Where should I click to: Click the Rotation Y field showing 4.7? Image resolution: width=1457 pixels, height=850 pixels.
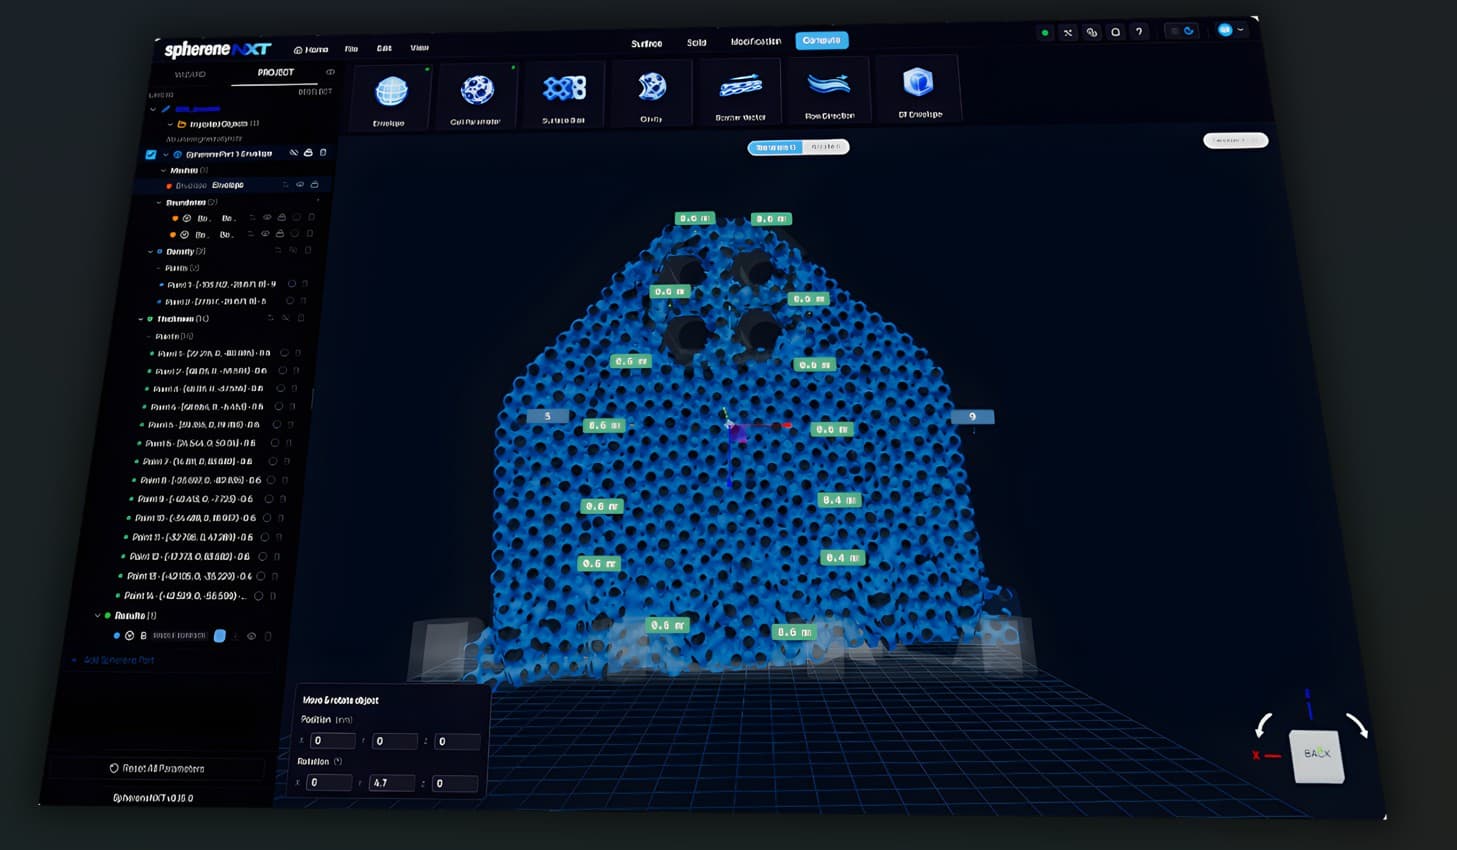point(391,783)
